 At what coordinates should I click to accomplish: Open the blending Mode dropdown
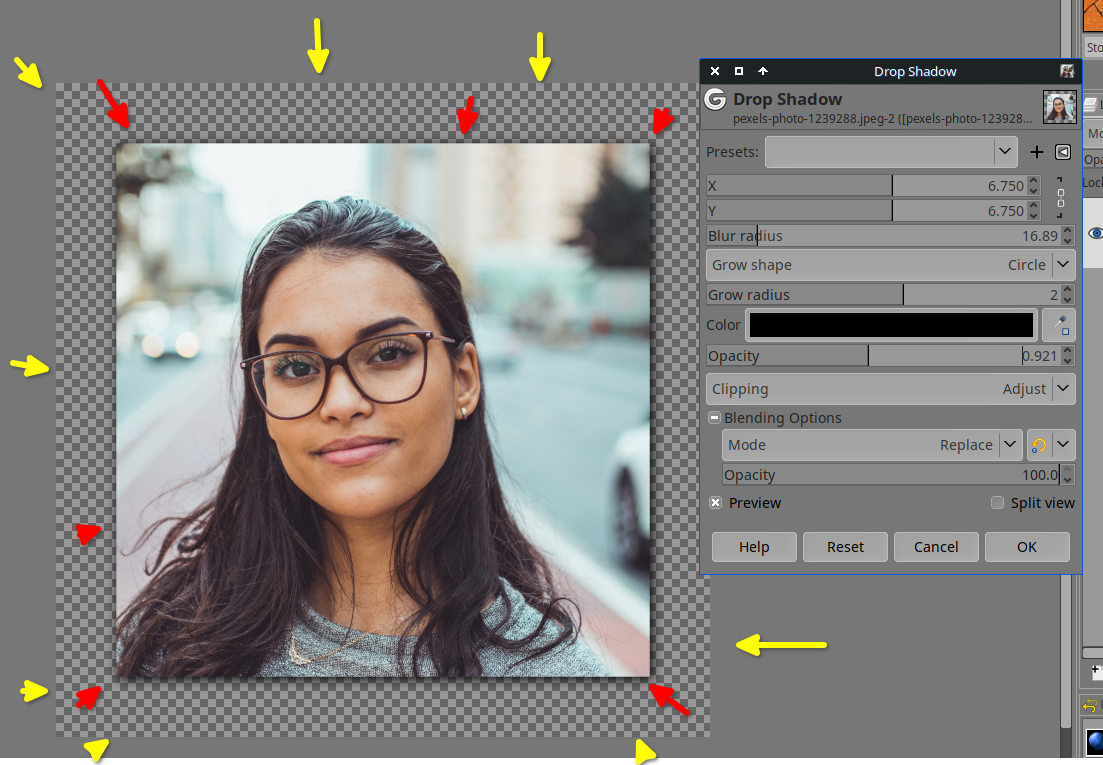872,445
